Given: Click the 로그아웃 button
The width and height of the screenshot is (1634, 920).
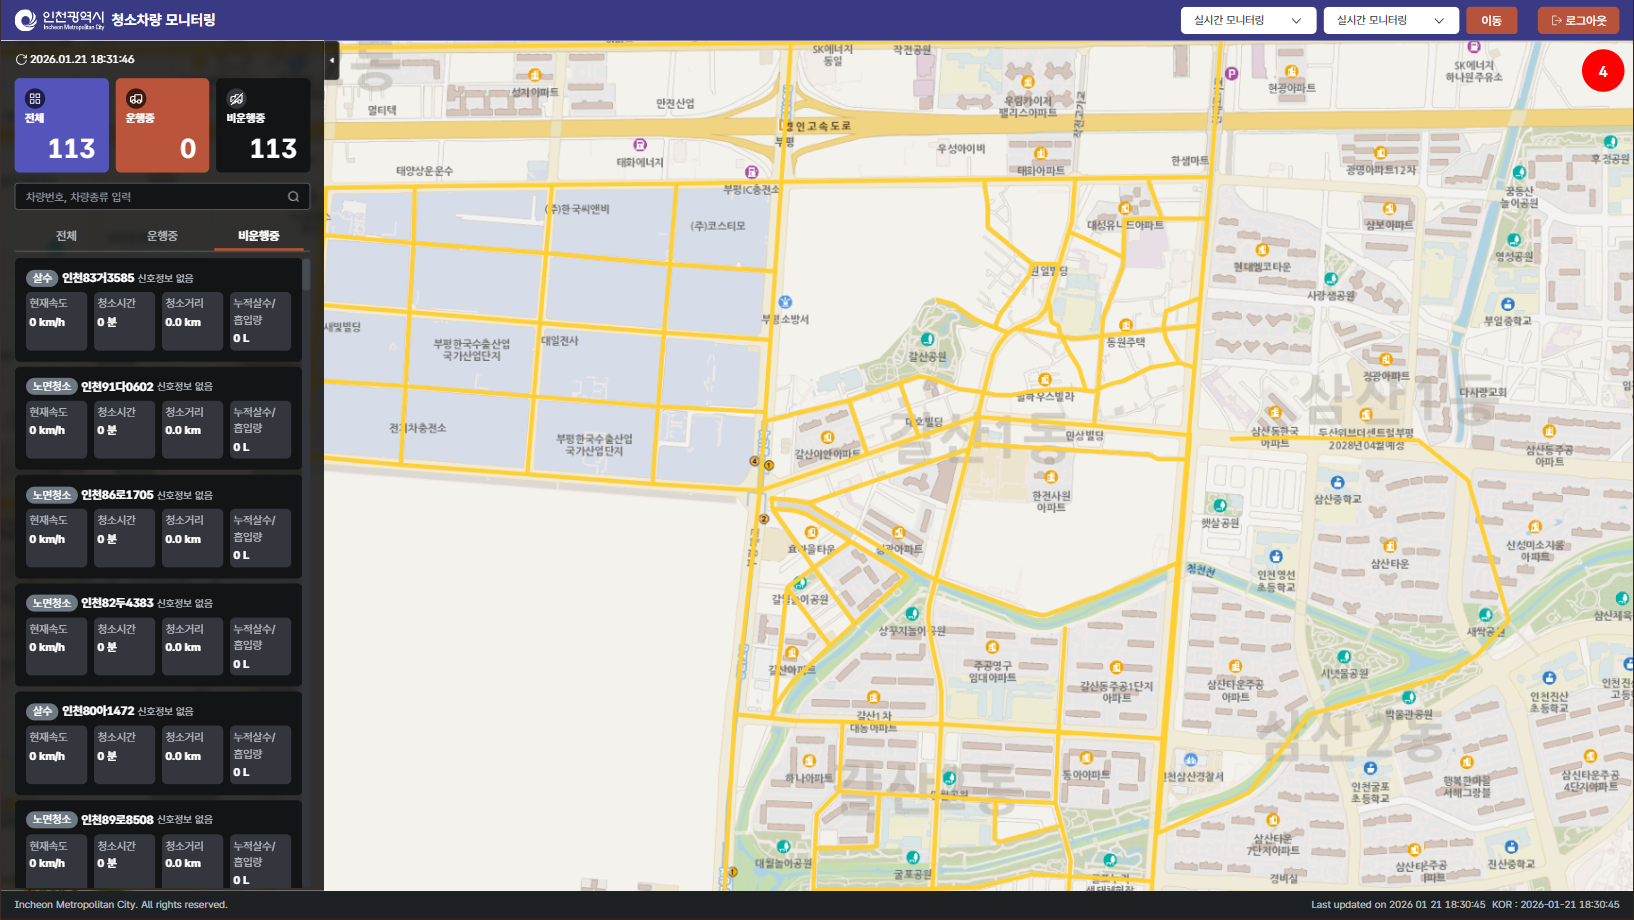Looking at the screenshot, I should (x=1578, y=20).
